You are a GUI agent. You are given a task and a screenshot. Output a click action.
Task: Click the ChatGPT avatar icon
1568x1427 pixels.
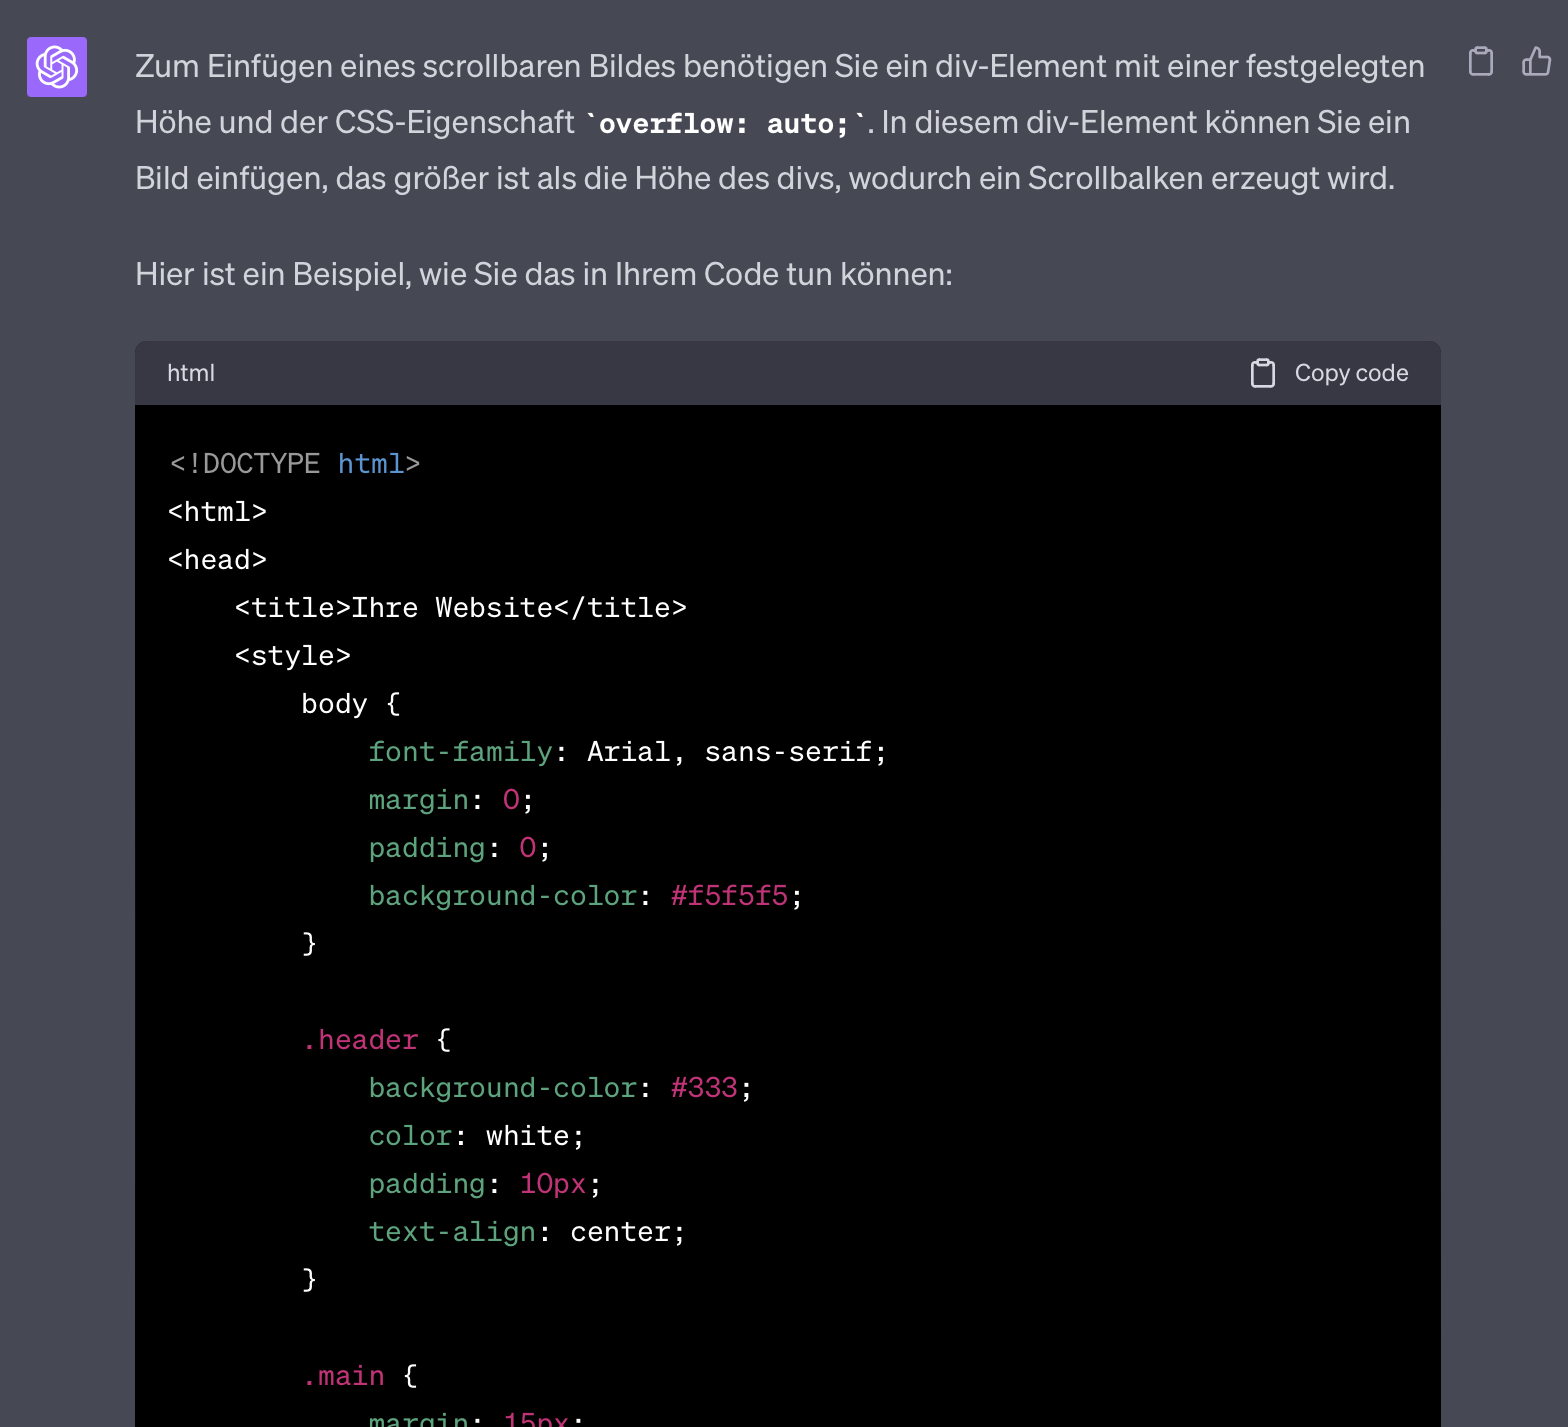point(57,67)
